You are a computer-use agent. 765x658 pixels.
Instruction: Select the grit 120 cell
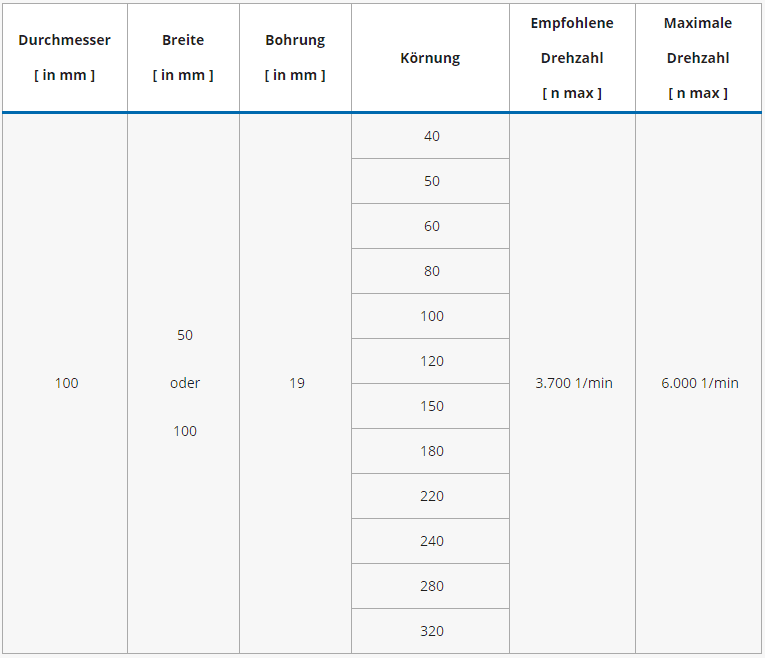[431, 361]
